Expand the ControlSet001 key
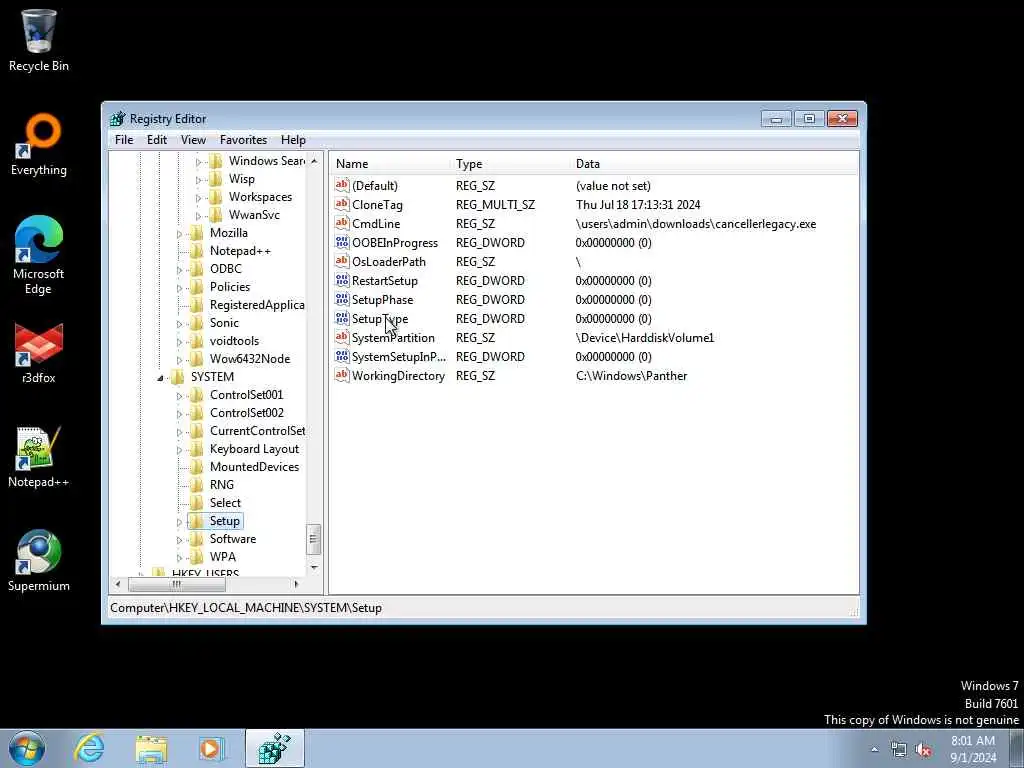1024x768 pixels. 180,395
